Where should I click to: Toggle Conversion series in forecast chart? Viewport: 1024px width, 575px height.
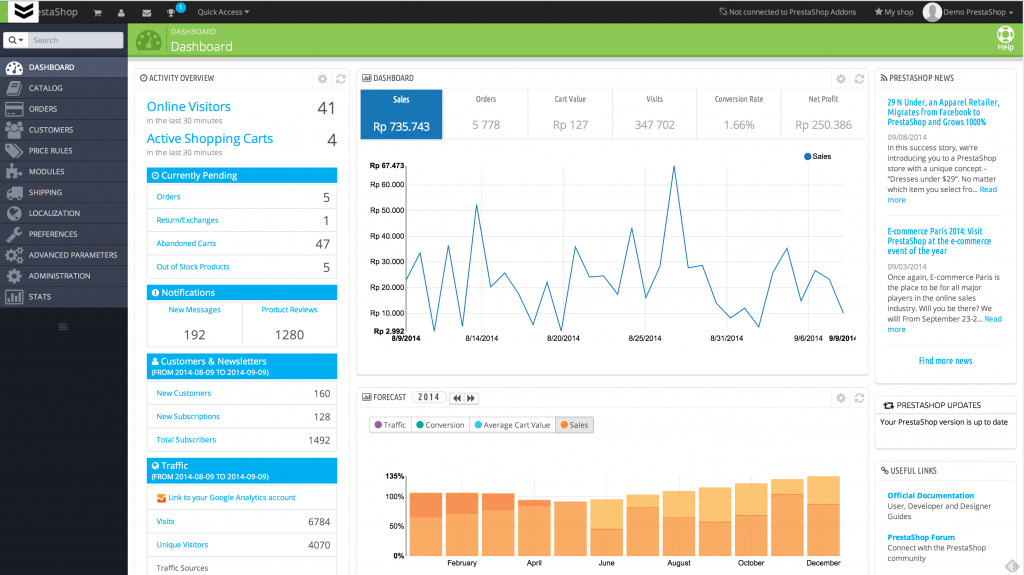440,425
